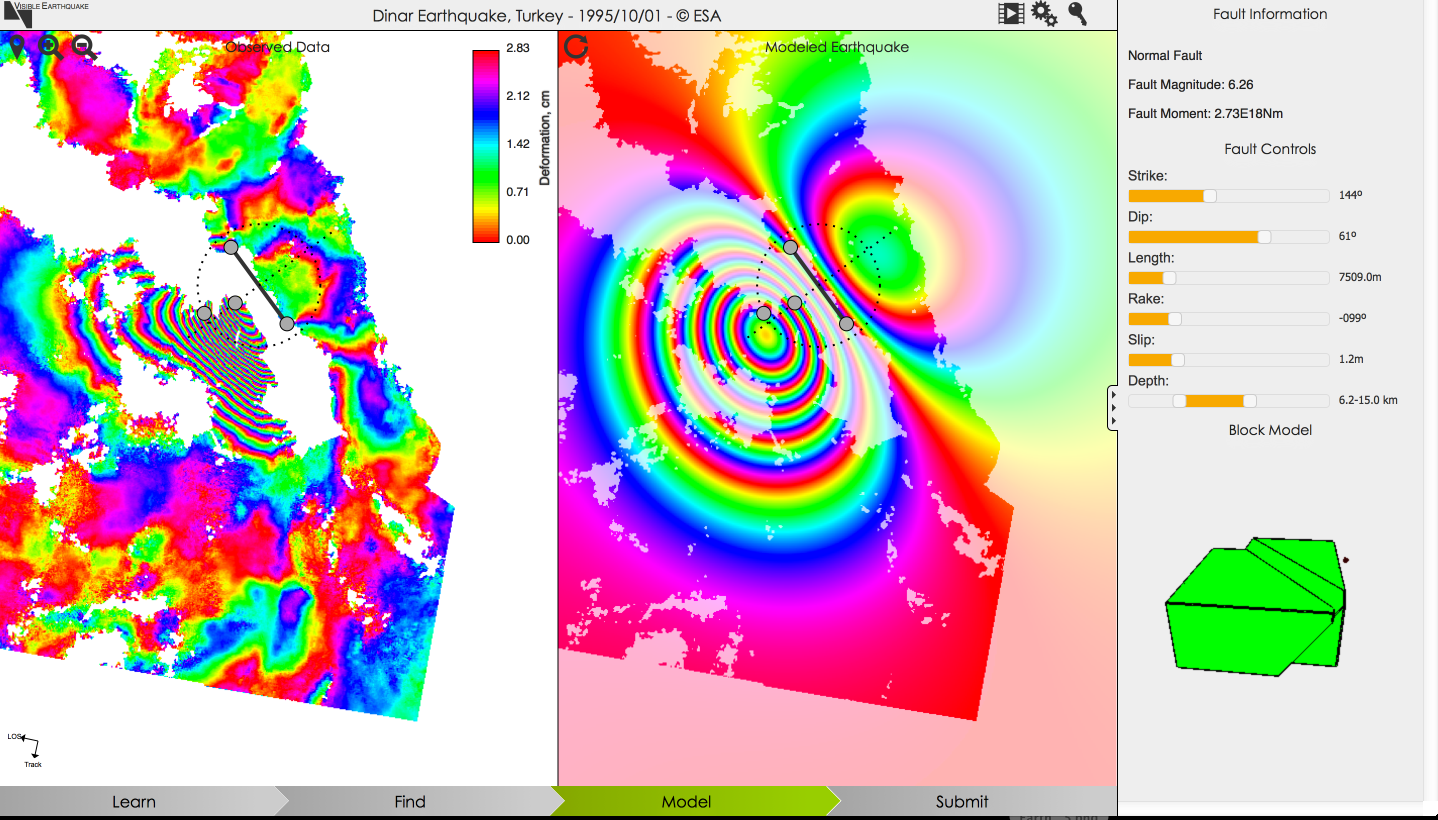Switch to the Find tab

[x=410, y=801]
